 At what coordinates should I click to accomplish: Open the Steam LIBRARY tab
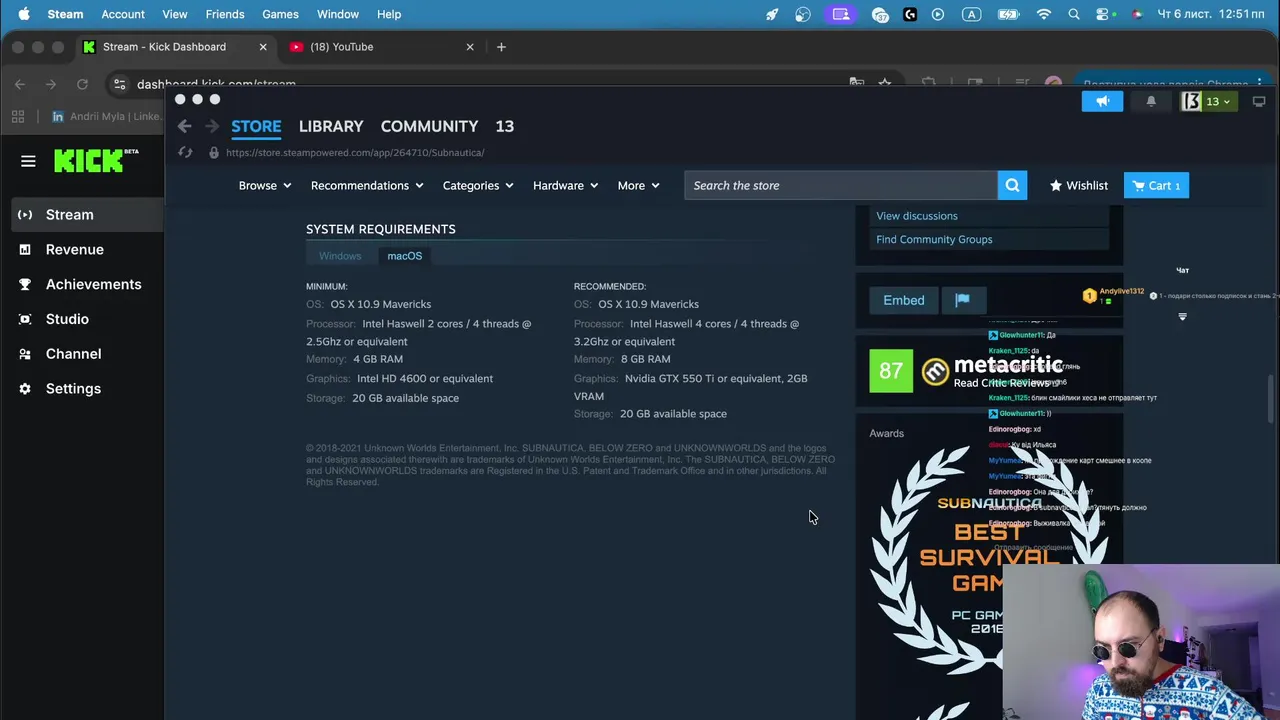click(331, 126)
